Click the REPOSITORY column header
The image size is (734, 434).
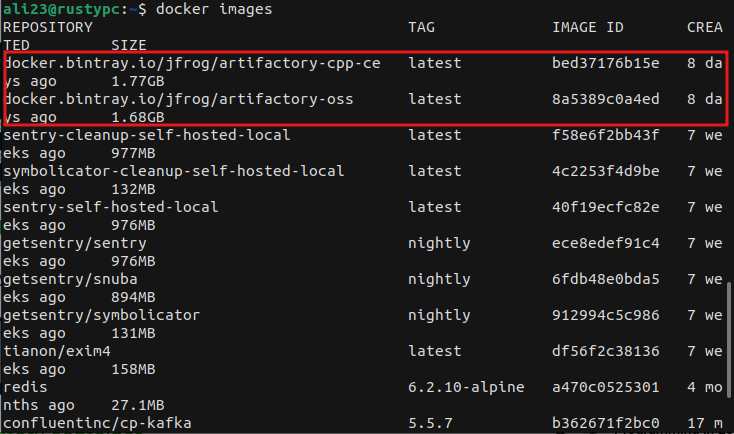[48, 27]
